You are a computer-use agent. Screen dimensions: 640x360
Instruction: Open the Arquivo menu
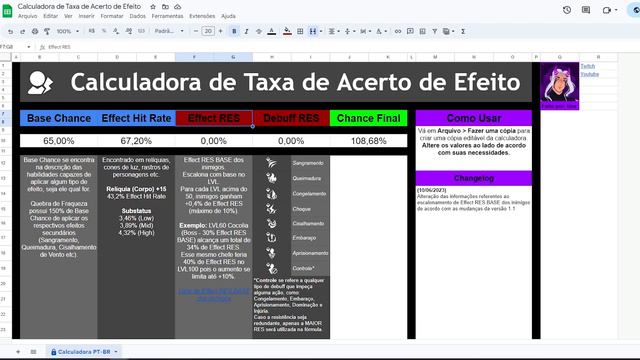point(27,16)
